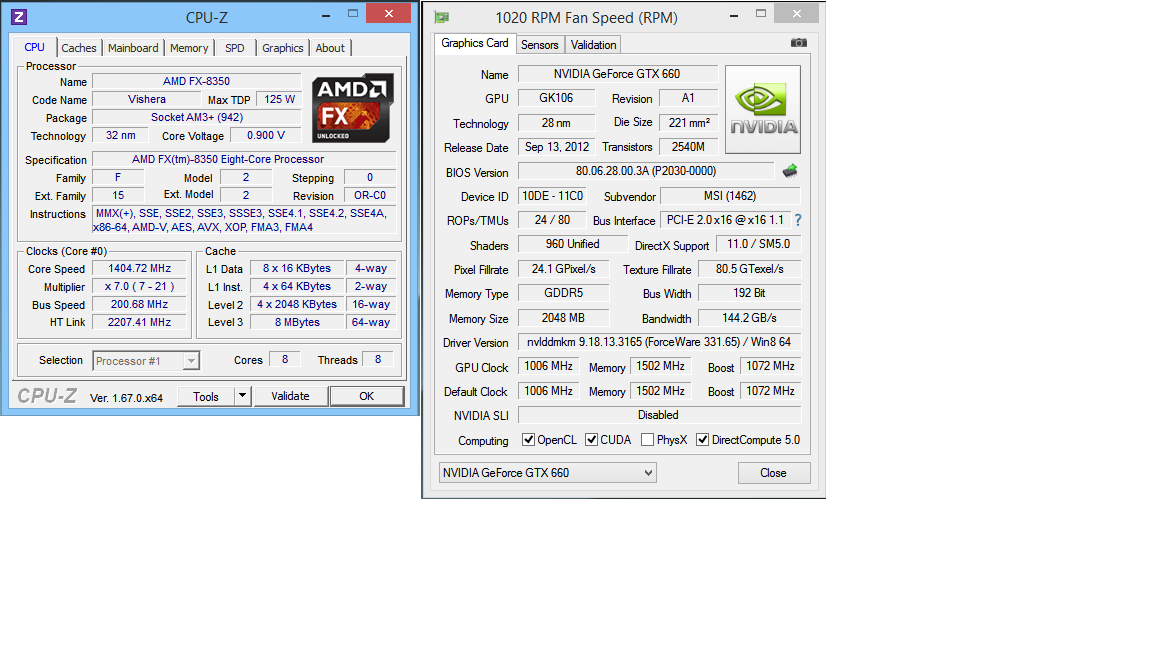Click the processor name AMD FX-8350
Screen dimensions: 1152x648
point(196,81)
